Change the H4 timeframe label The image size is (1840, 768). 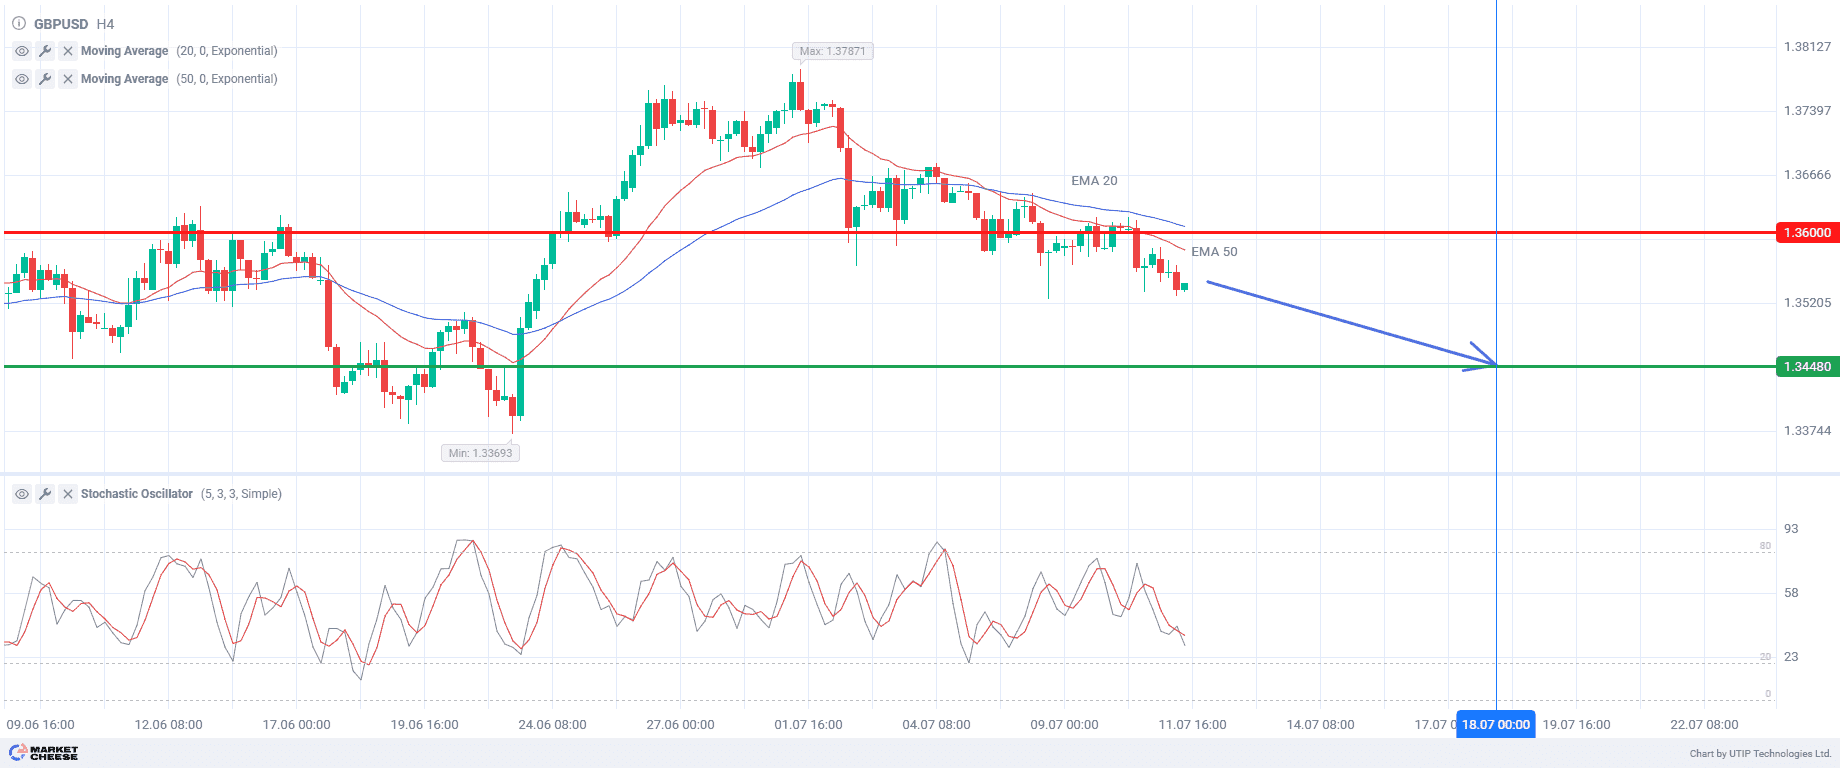point(105,23)
